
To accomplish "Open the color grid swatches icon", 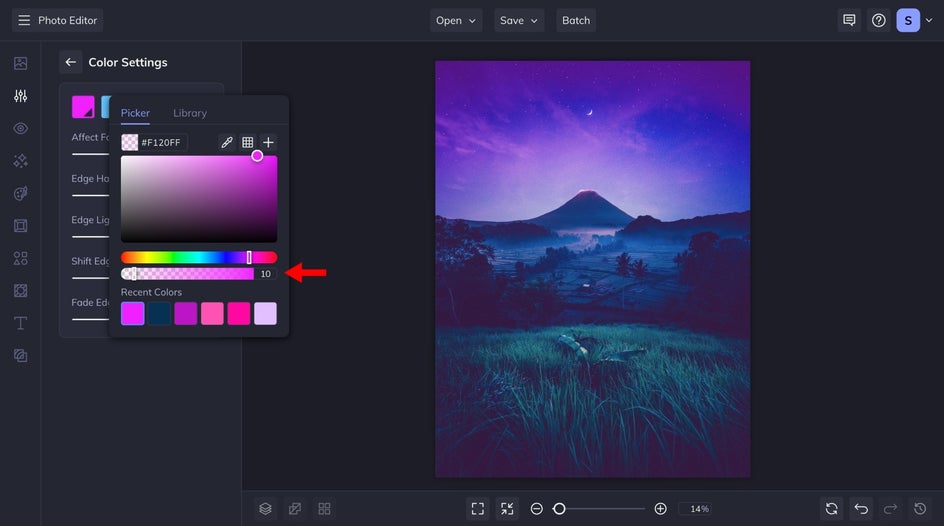I will [x=247, y=143].
